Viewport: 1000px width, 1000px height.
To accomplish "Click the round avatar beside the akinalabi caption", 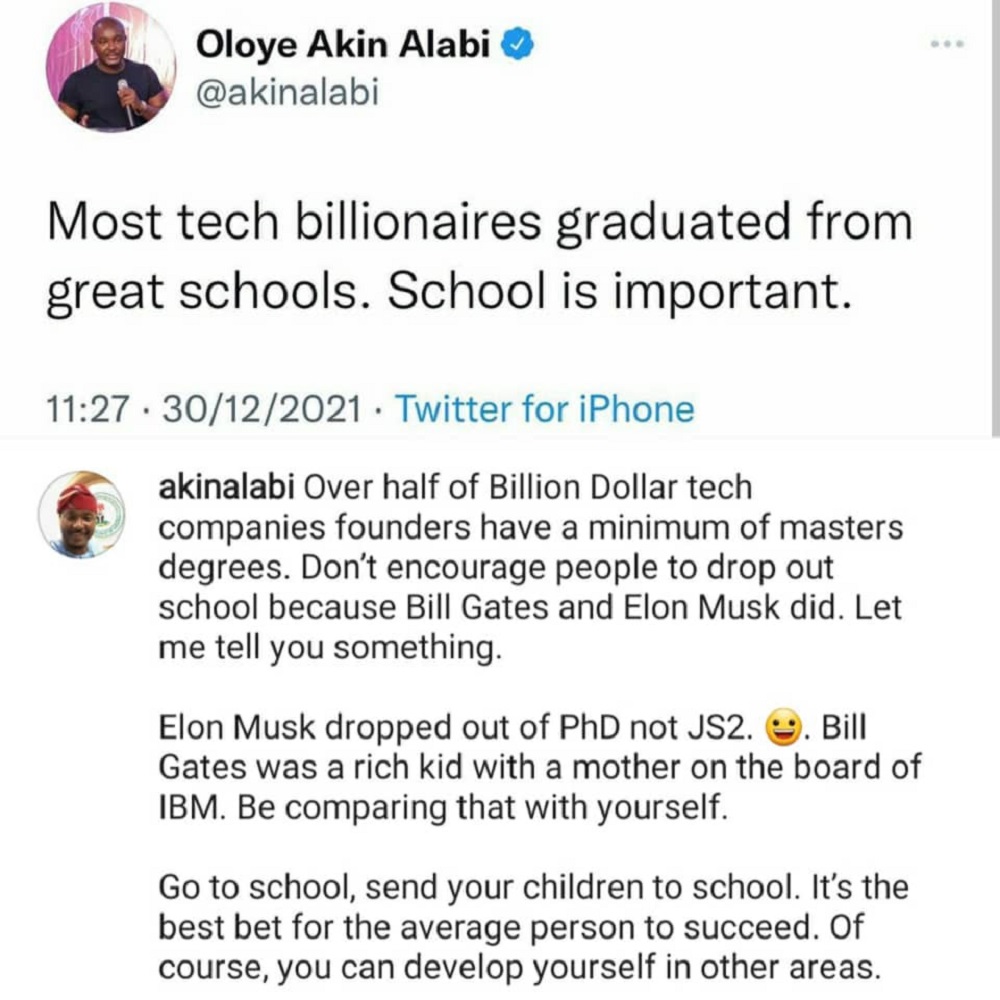I will click(x=80, y=514).
